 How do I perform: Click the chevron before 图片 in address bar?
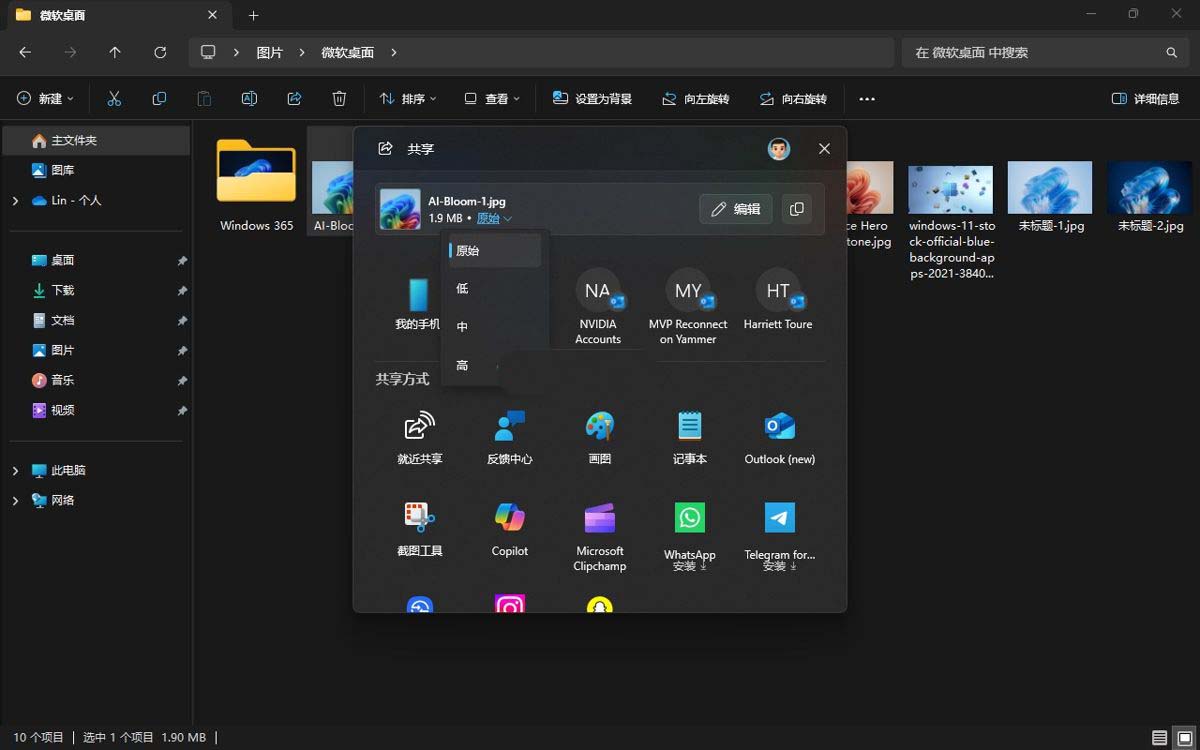[236, 52]
